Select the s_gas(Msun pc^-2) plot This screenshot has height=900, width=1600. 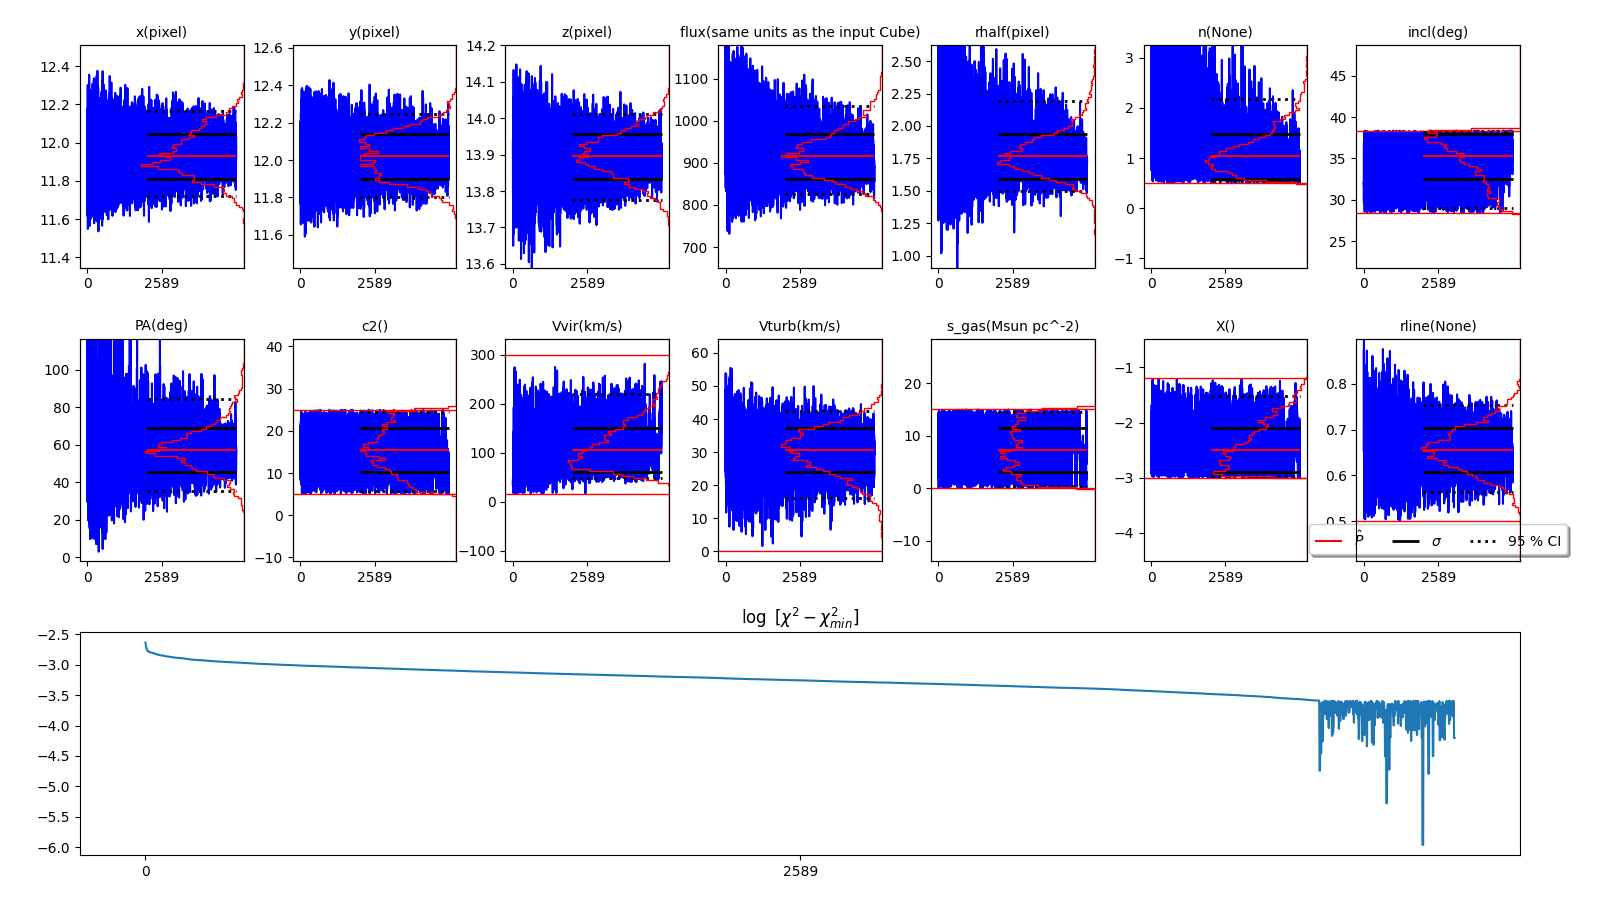click(1012, 450)
